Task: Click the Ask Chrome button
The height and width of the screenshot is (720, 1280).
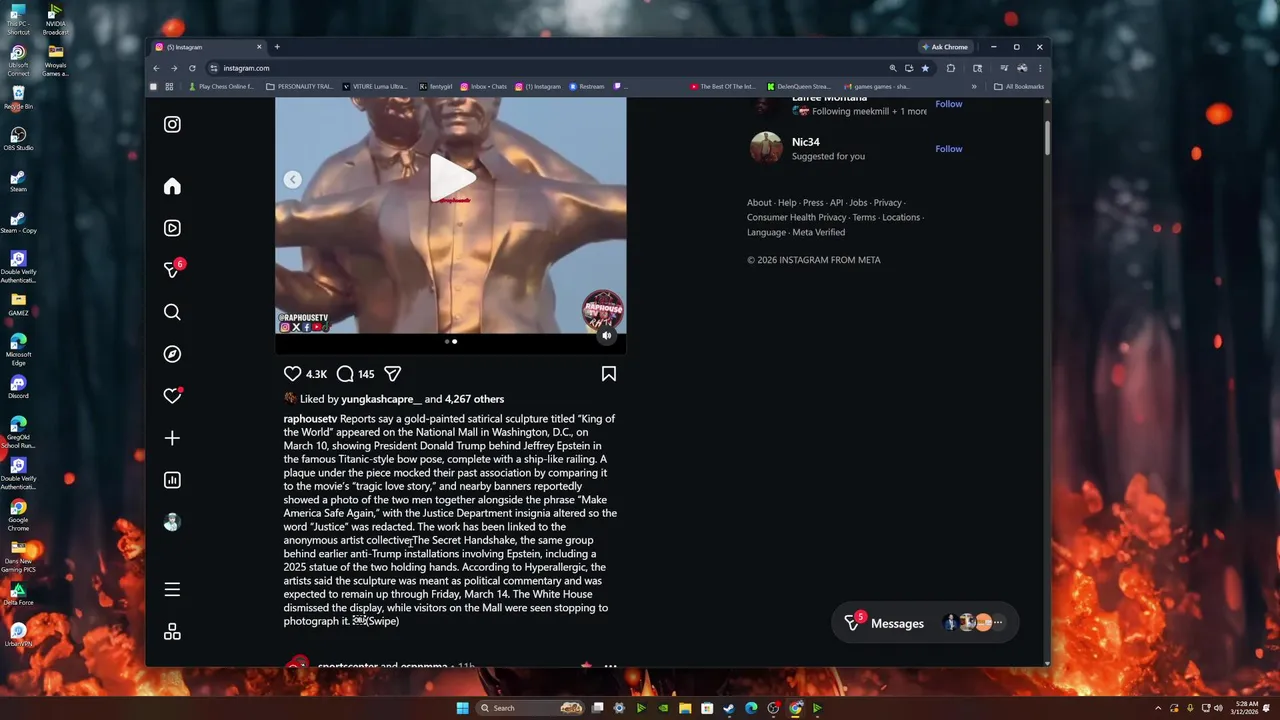Action: pyautogui.click(x=945, y=47)
